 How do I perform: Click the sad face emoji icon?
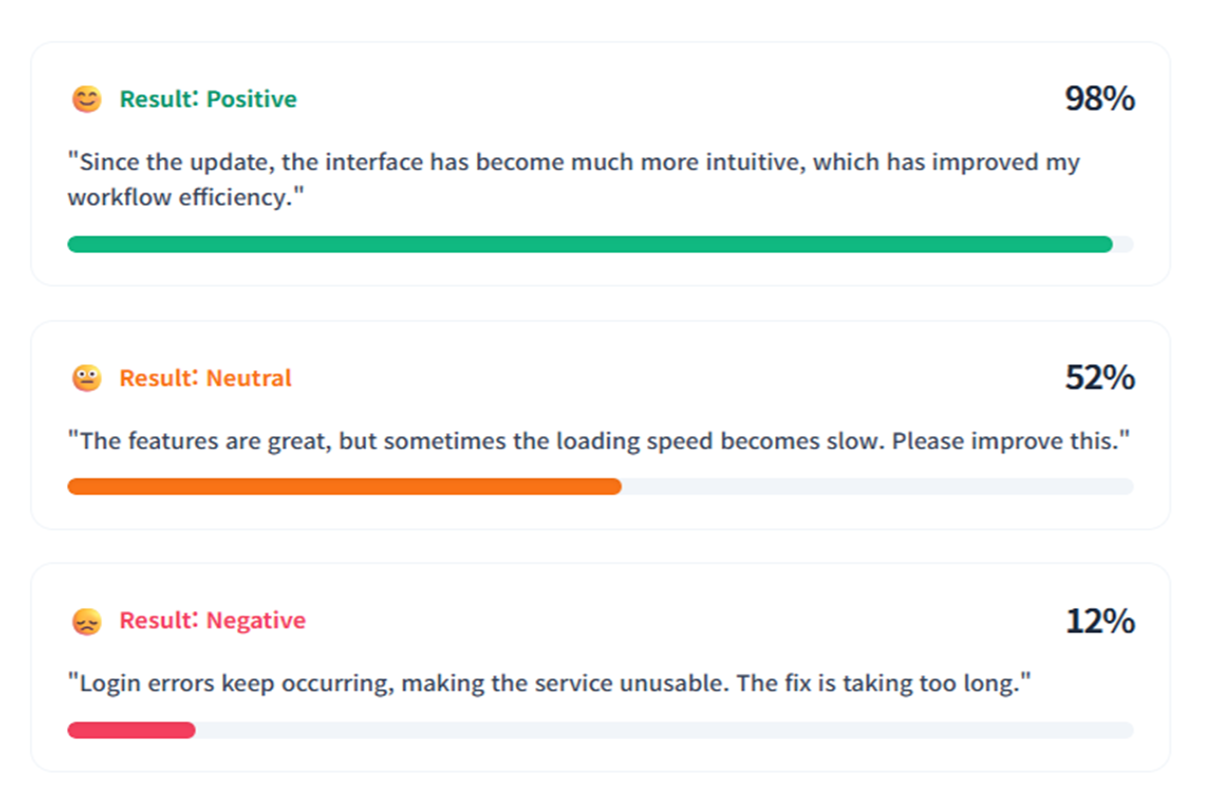(87, 621)
